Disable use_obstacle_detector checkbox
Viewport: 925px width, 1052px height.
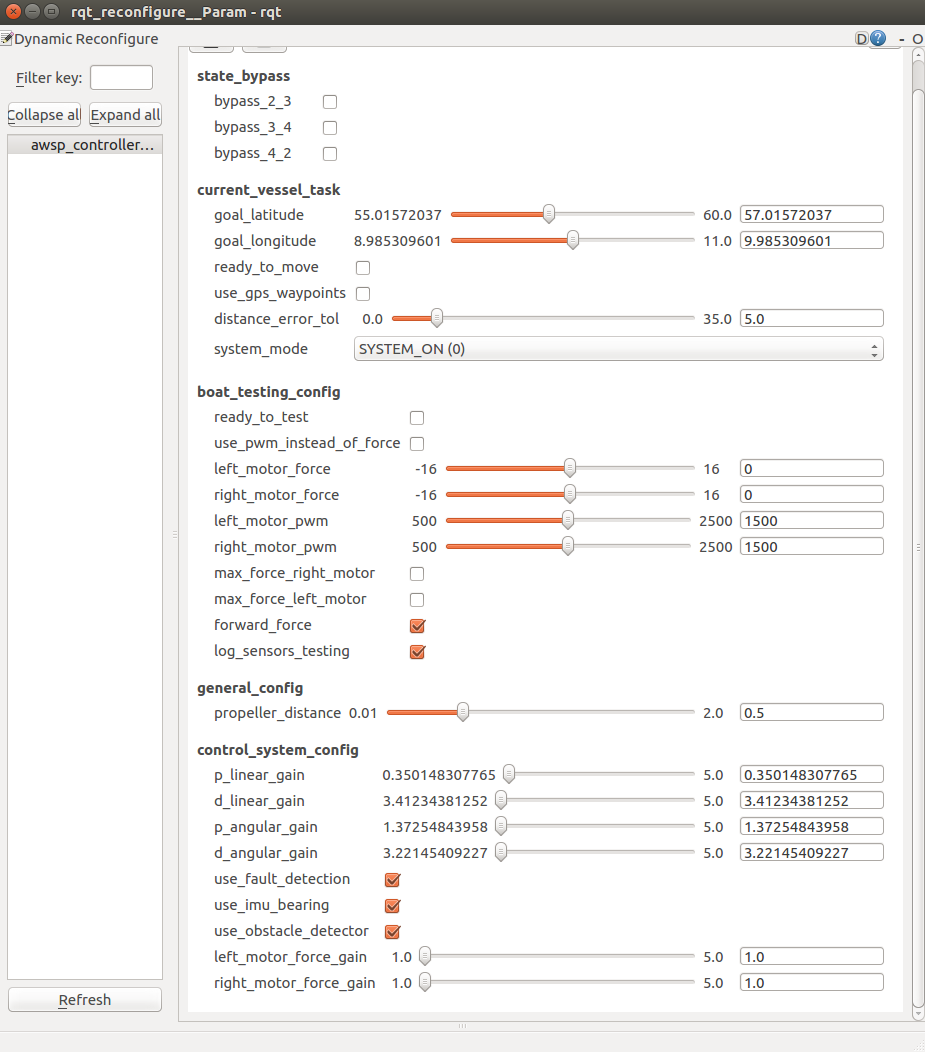click(x=392, y=932)
